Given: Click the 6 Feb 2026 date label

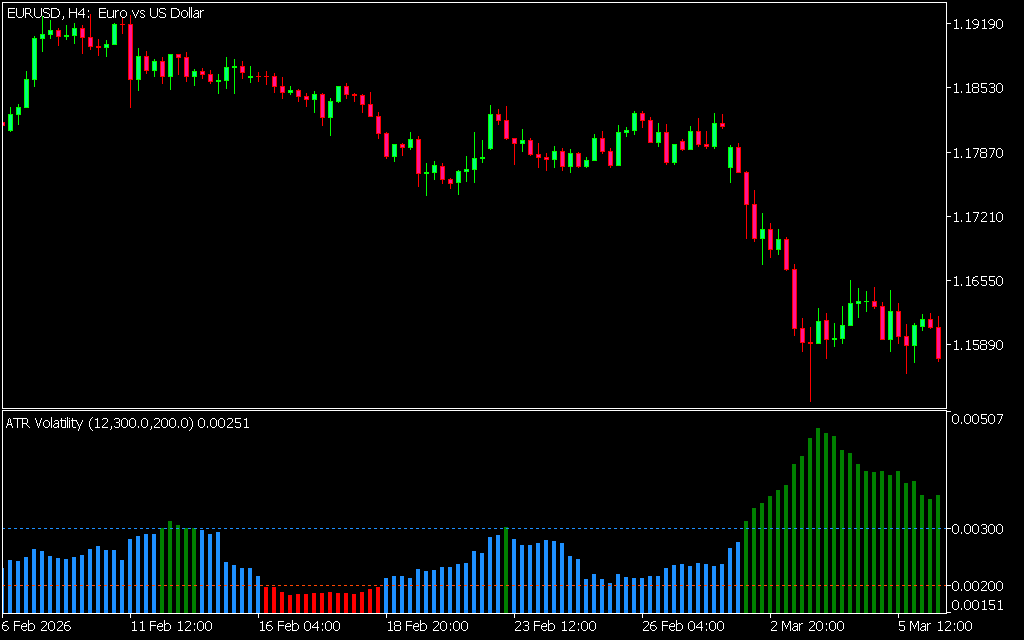Looking at the screenshot, I should 39,627.
